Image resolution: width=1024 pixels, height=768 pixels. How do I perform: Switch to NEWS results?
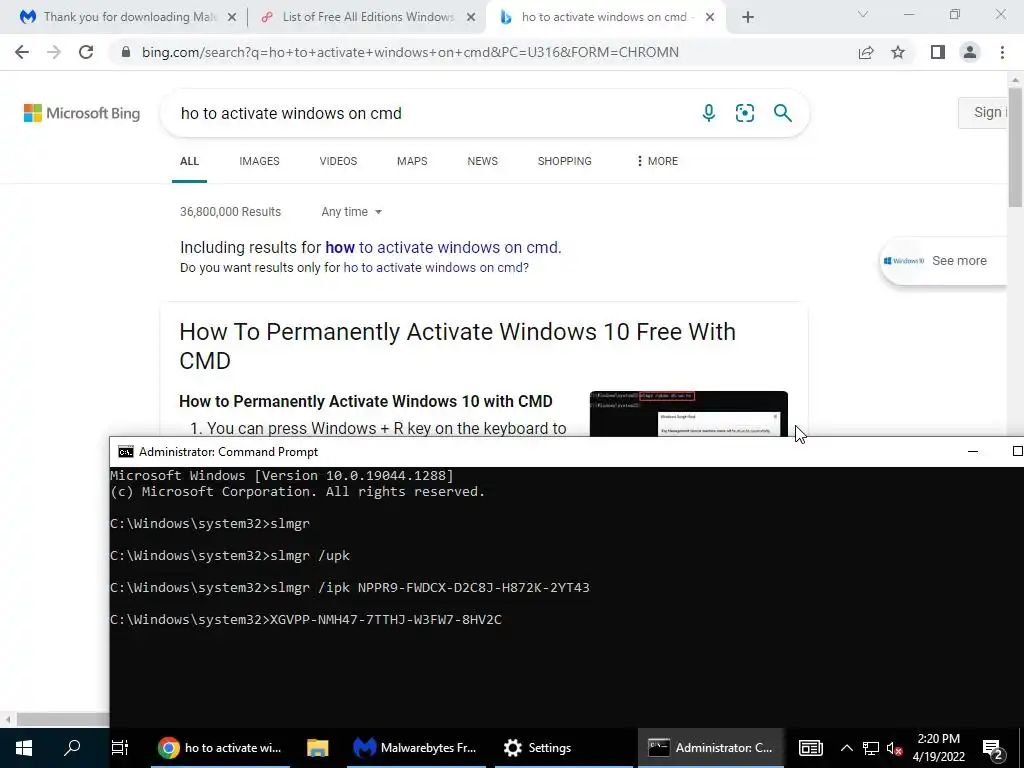483,161
